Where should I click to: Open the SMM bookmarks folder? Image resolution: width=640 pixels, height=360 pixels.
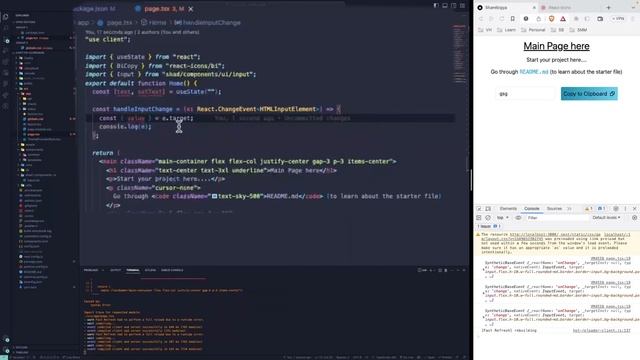pos(578,30)
